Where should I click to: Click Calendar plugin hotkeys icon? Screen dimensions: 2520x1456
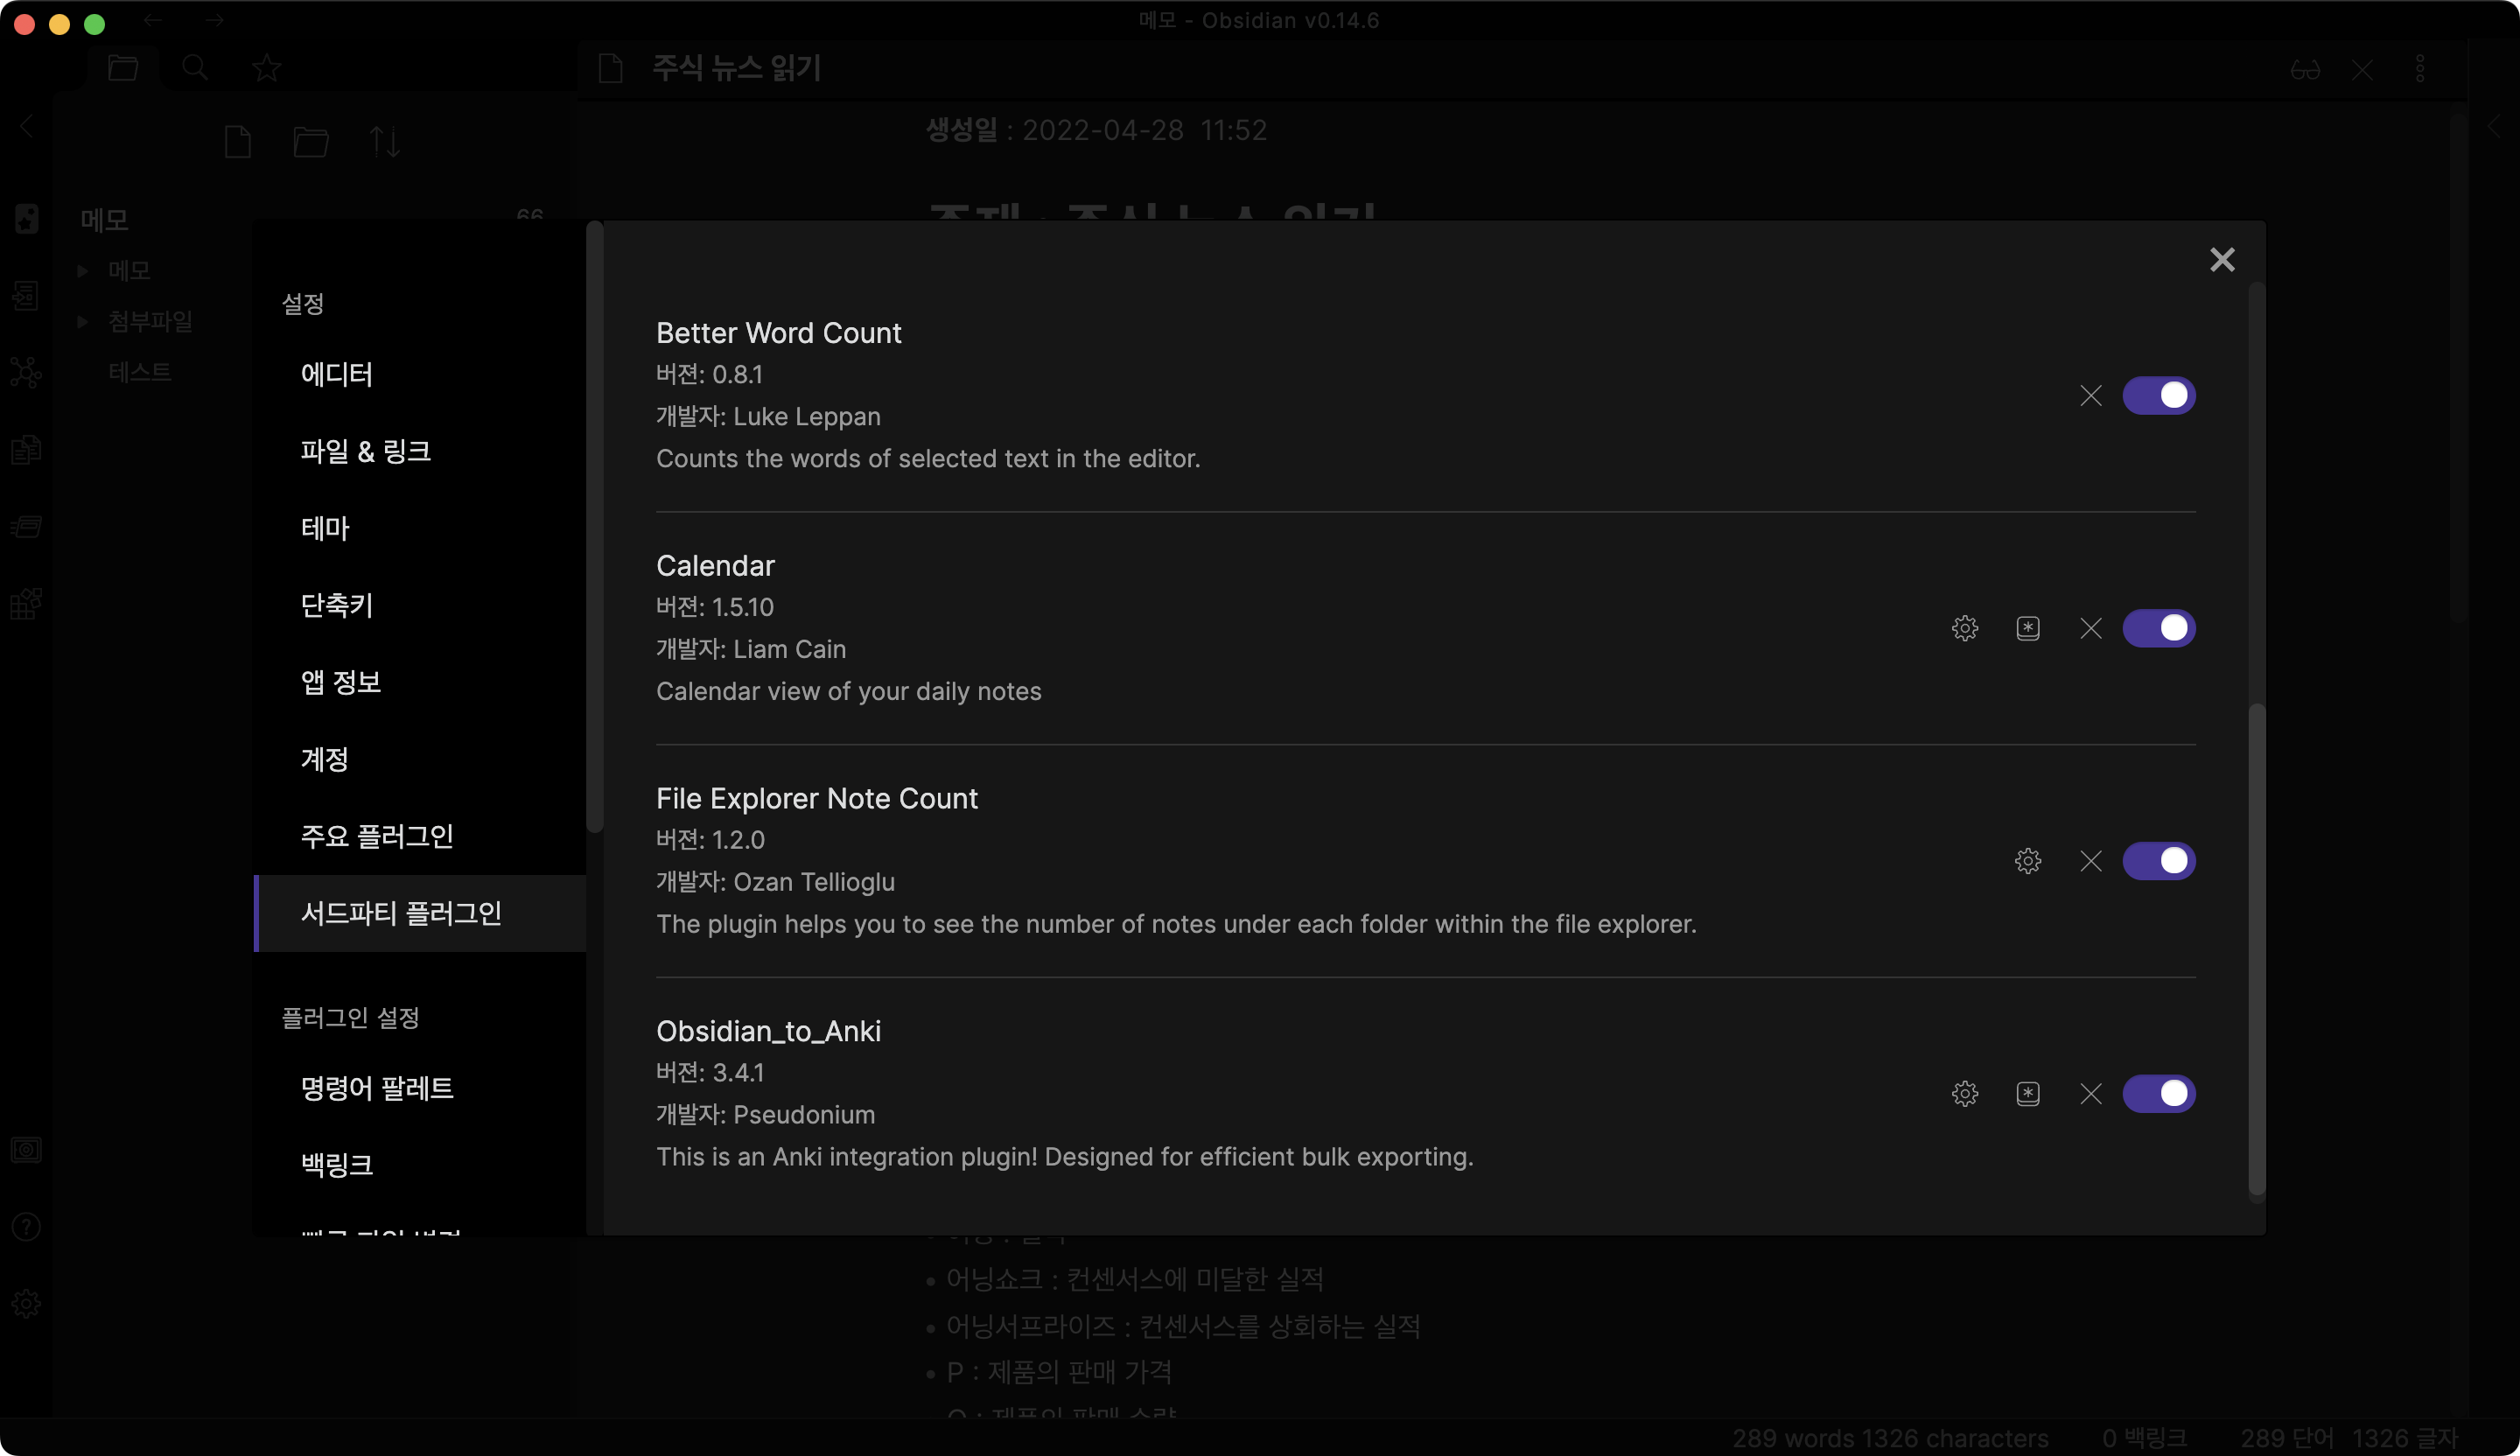(2027, 628)
